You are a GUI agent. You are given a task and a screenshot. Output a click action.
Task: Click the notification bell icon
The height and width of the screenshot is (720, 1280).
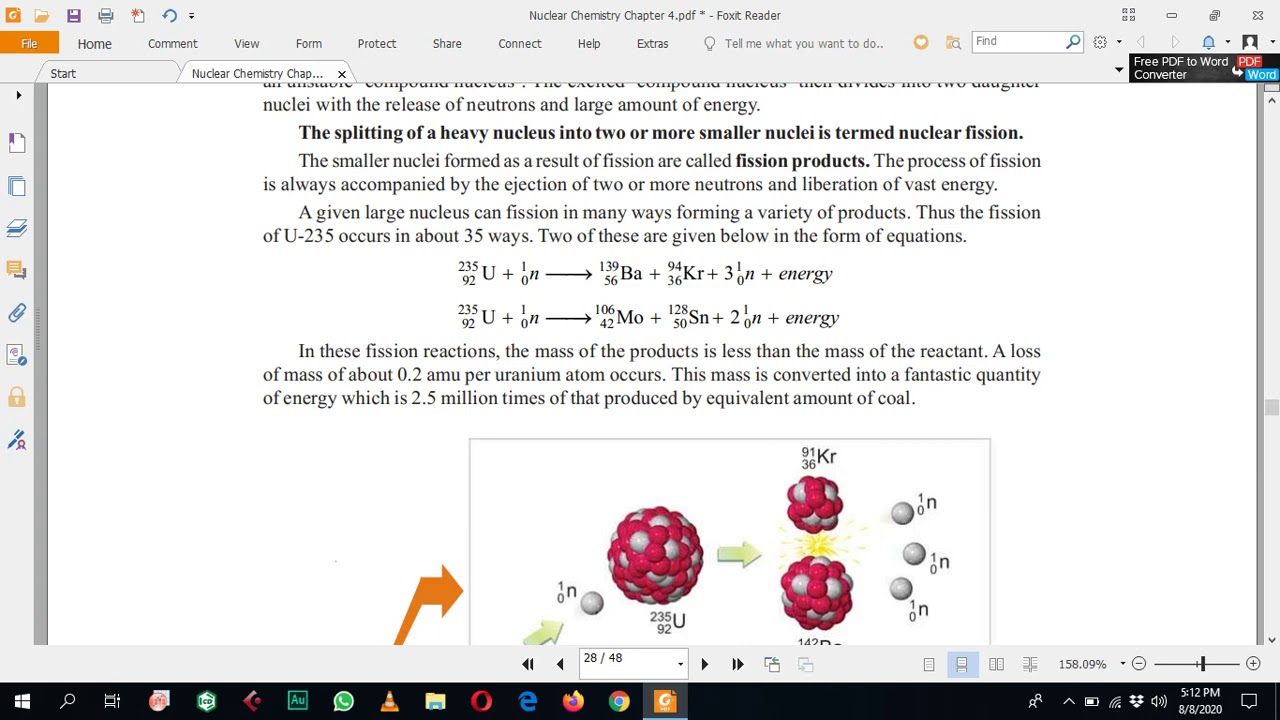pos(1208,42)
